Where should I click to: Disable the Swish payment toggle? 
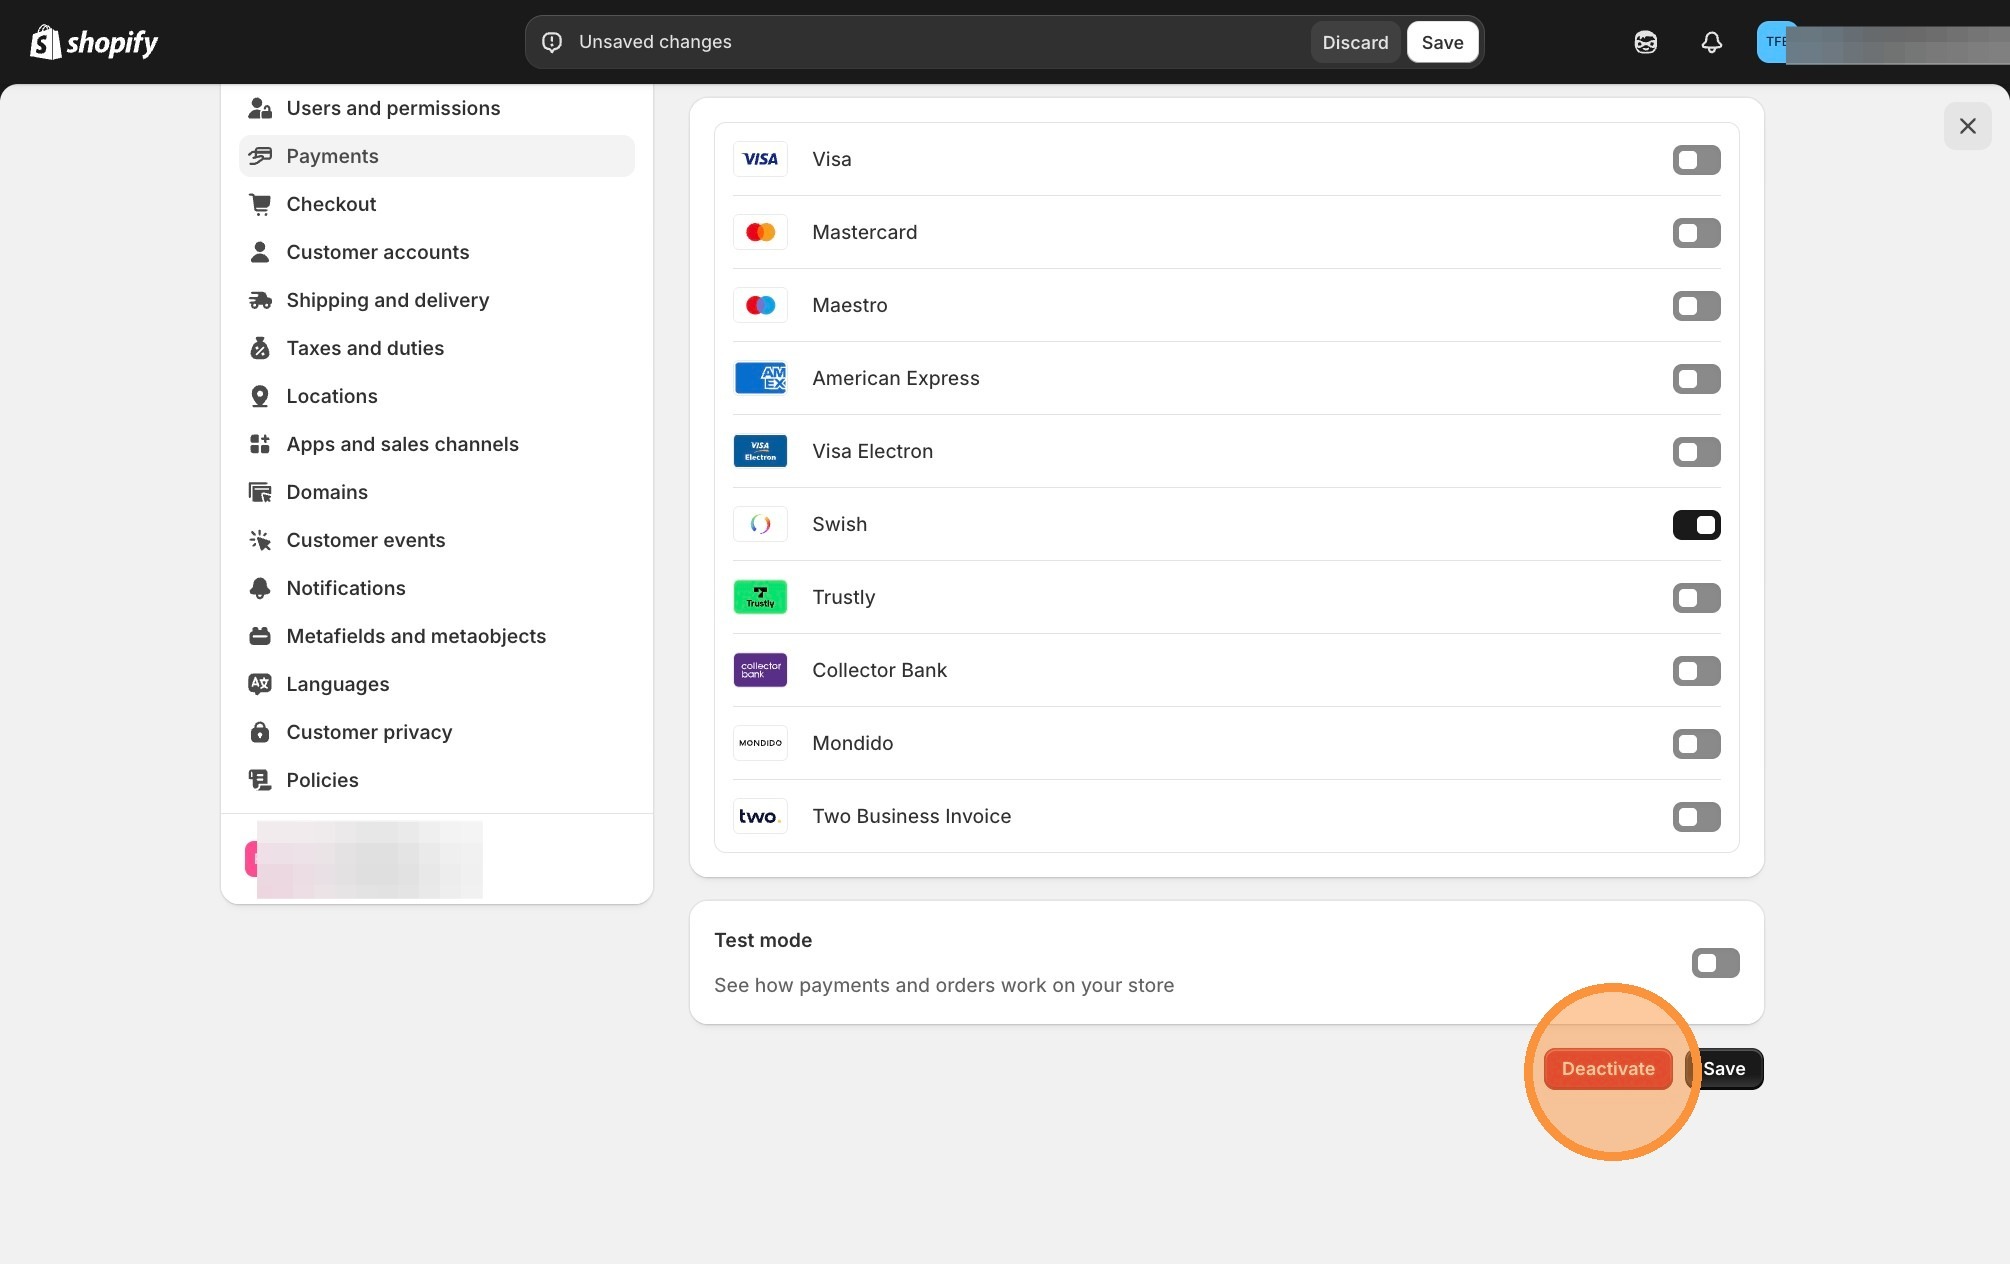click(x=1696, y=525)
